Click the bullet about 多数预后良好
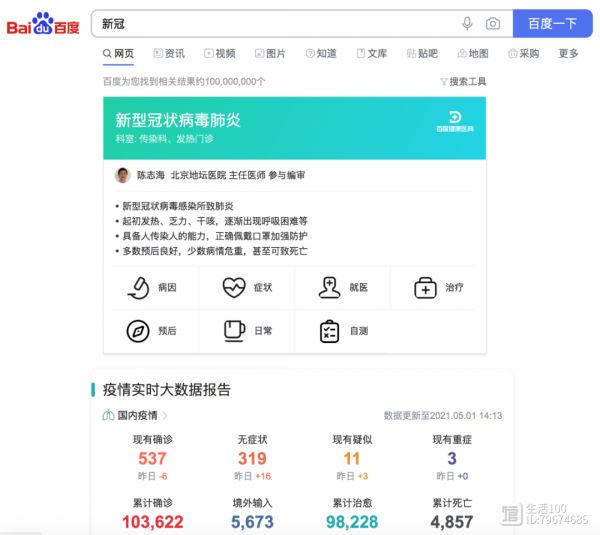The image size is (600, 535). [x=215, y=251]
